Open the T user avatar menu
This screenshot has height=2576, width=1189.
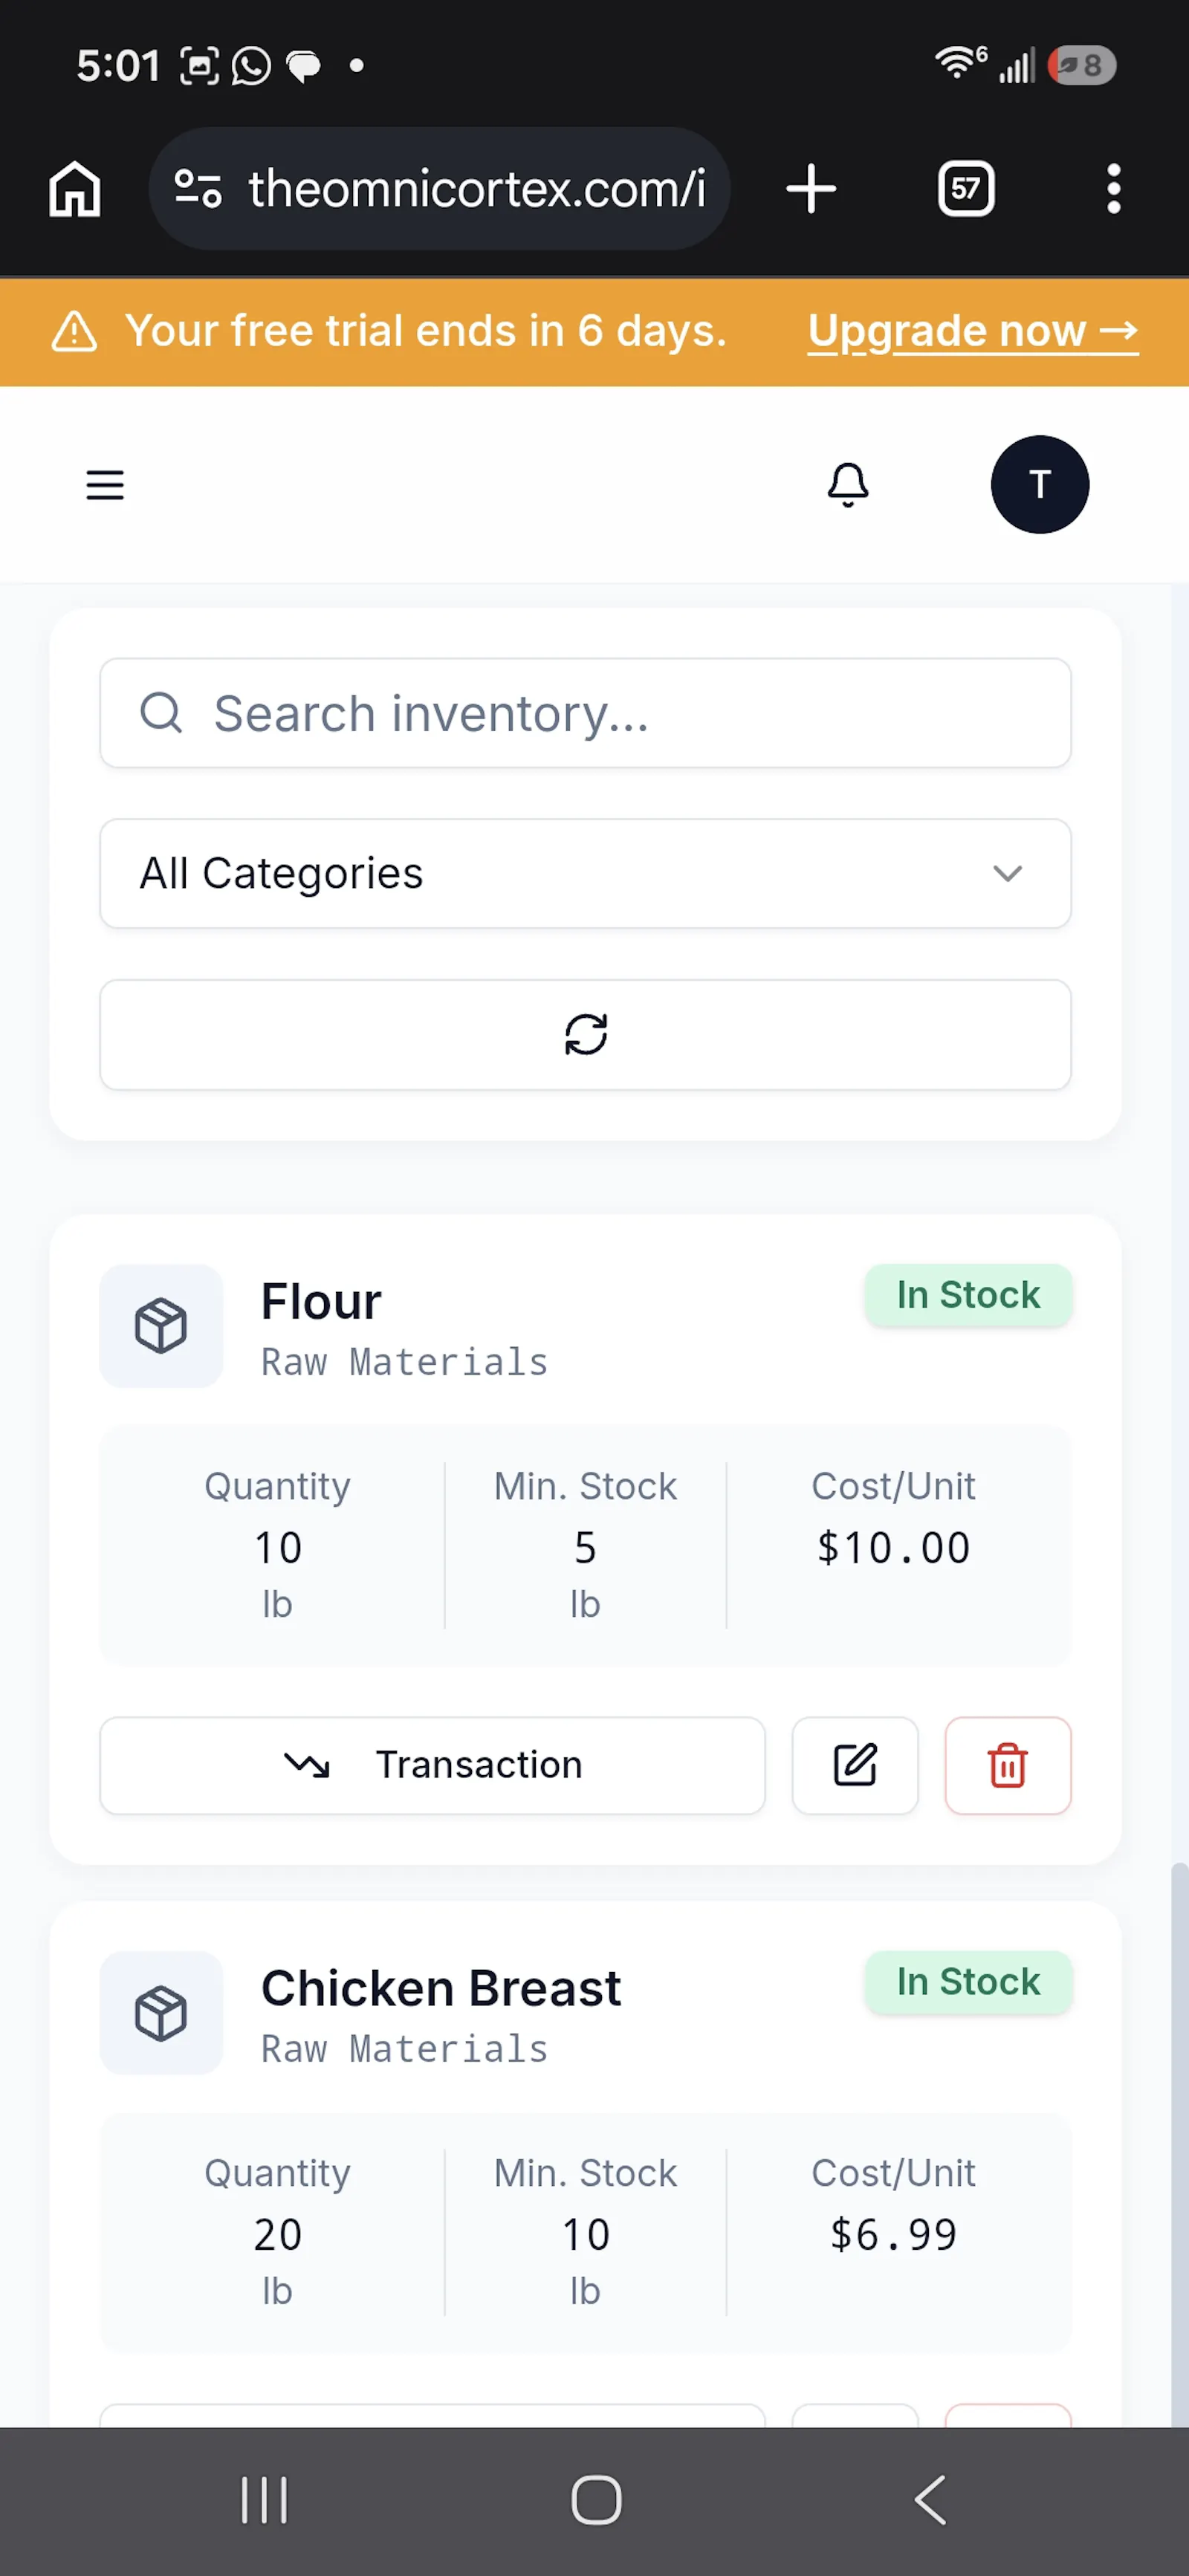tap(1039, 485)
